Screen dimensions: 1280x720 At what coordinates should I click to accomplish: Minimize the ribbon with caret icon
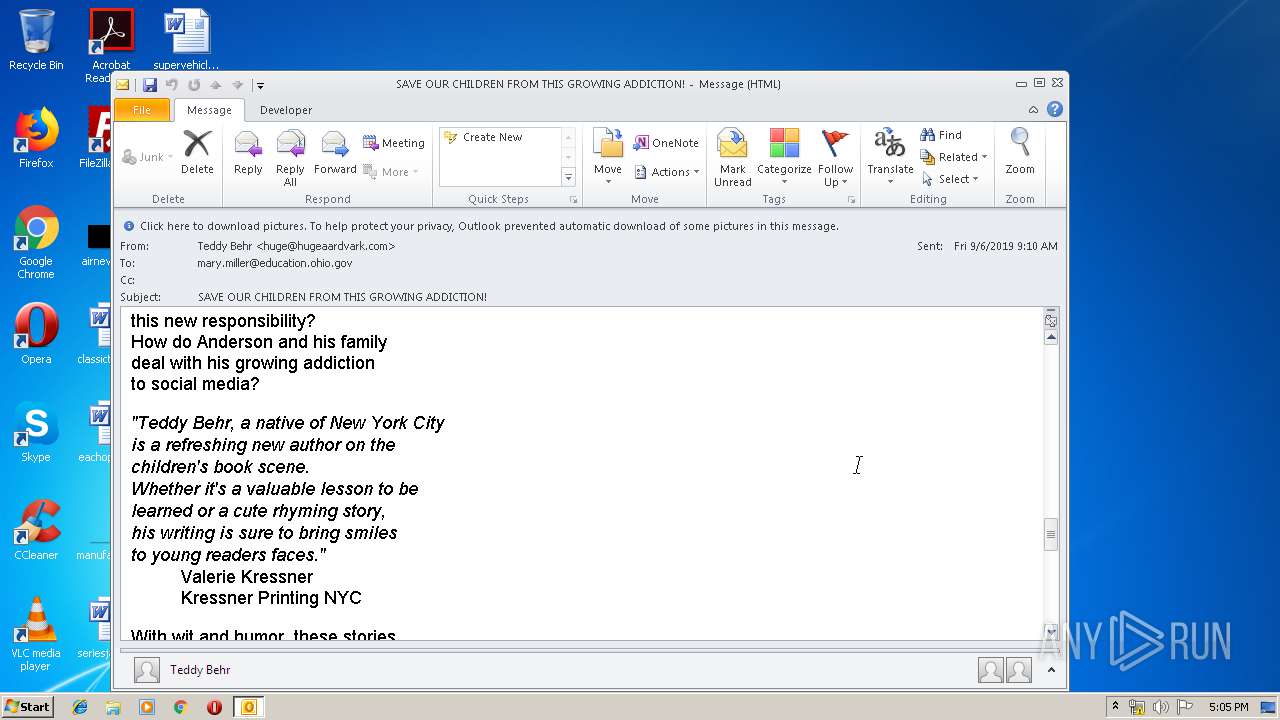pos(1033,110)
